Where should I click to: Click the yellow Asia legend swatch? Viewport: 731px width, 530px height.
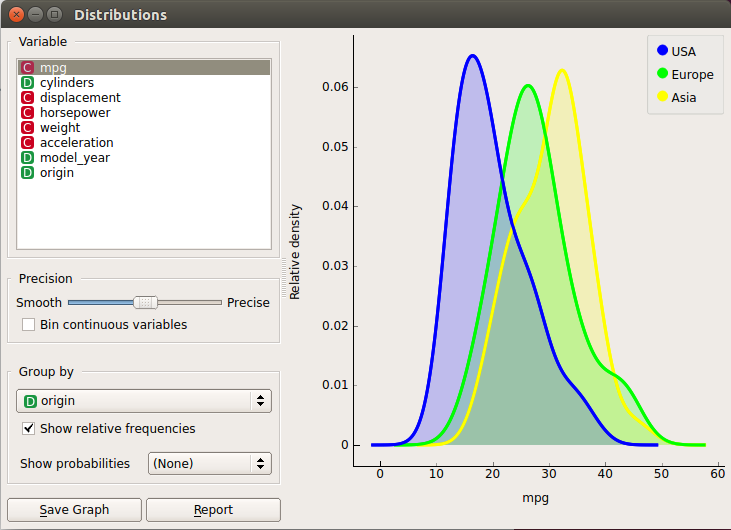click(x=663, y=97)
